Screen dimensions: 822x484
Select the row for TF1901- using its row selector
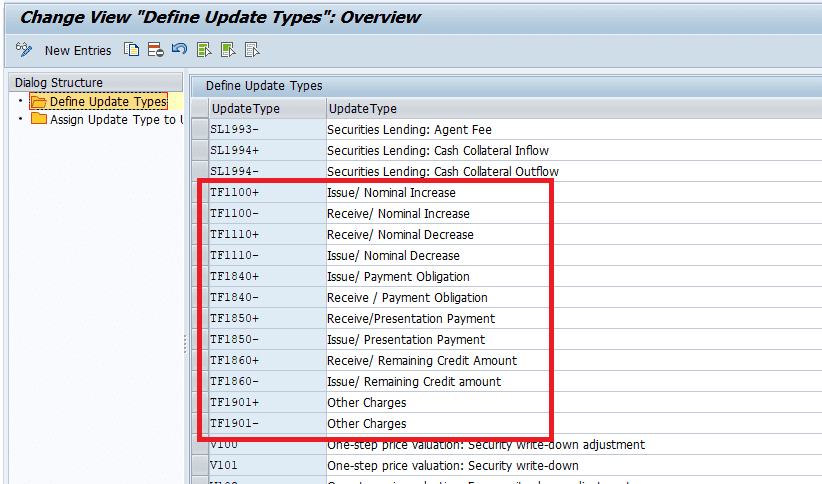click(198, 424)
